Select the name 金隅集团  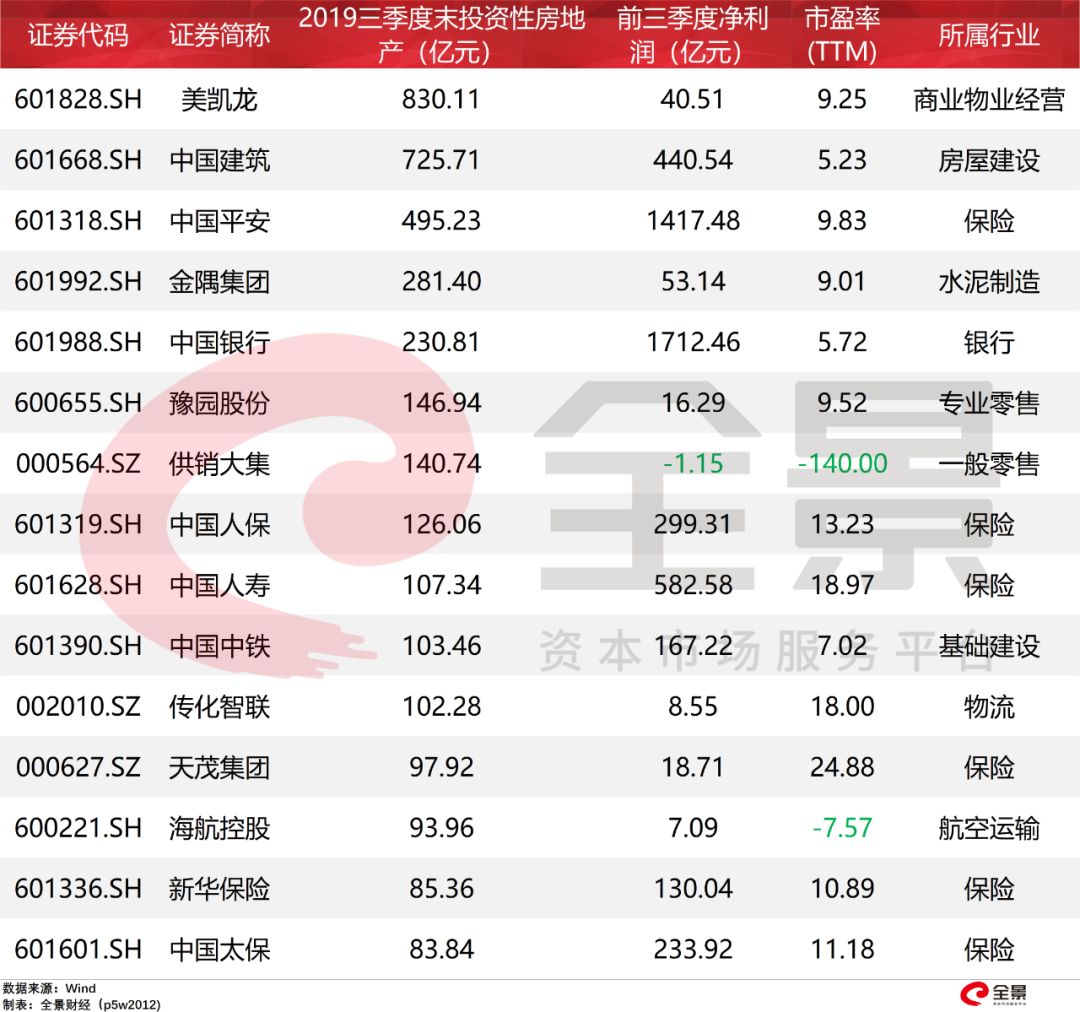(x=219, y=282)
